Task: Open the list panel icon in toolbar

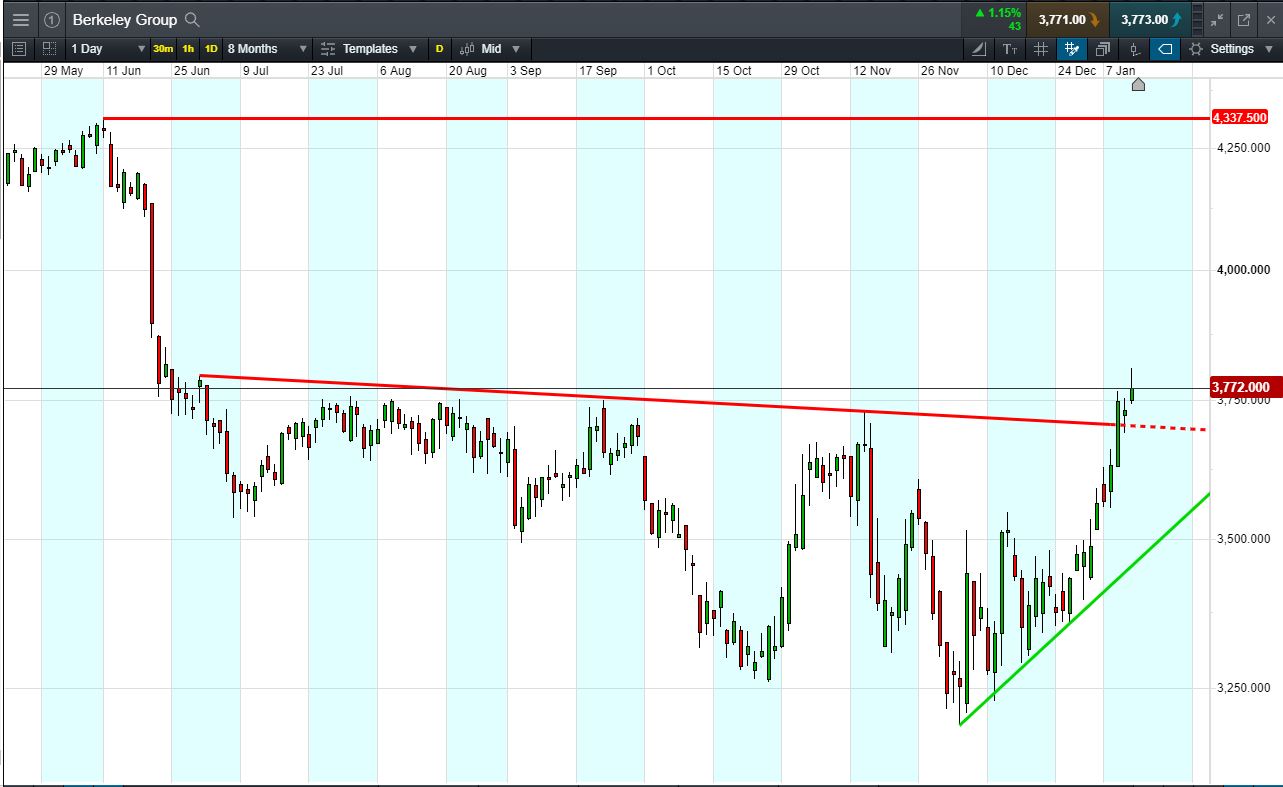Action: coord(19,48)
